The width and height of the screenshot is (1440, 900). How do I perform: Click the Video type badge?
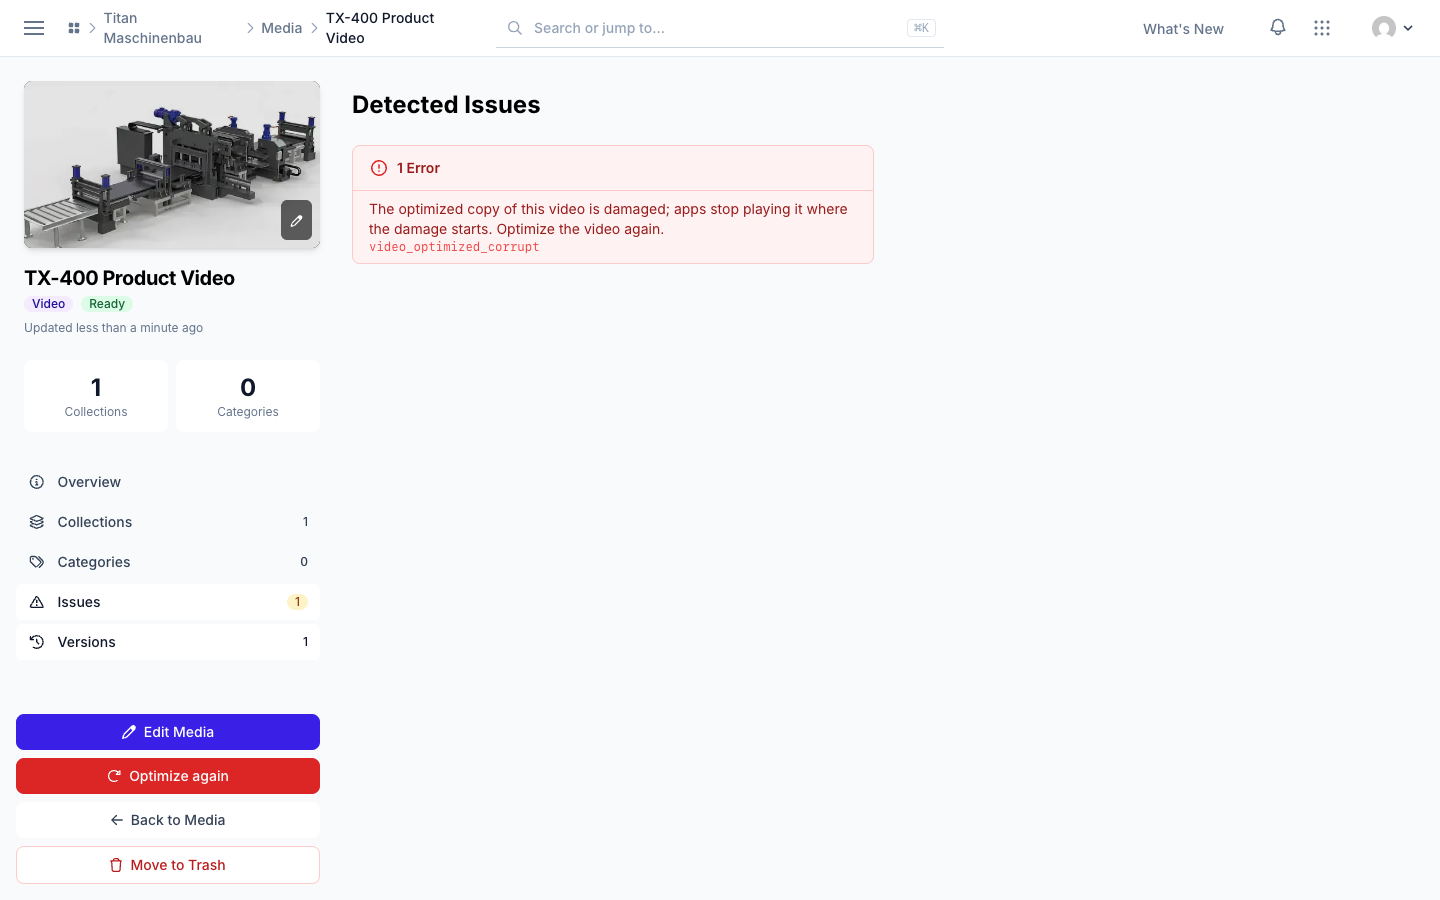click(x=48, y=304)
